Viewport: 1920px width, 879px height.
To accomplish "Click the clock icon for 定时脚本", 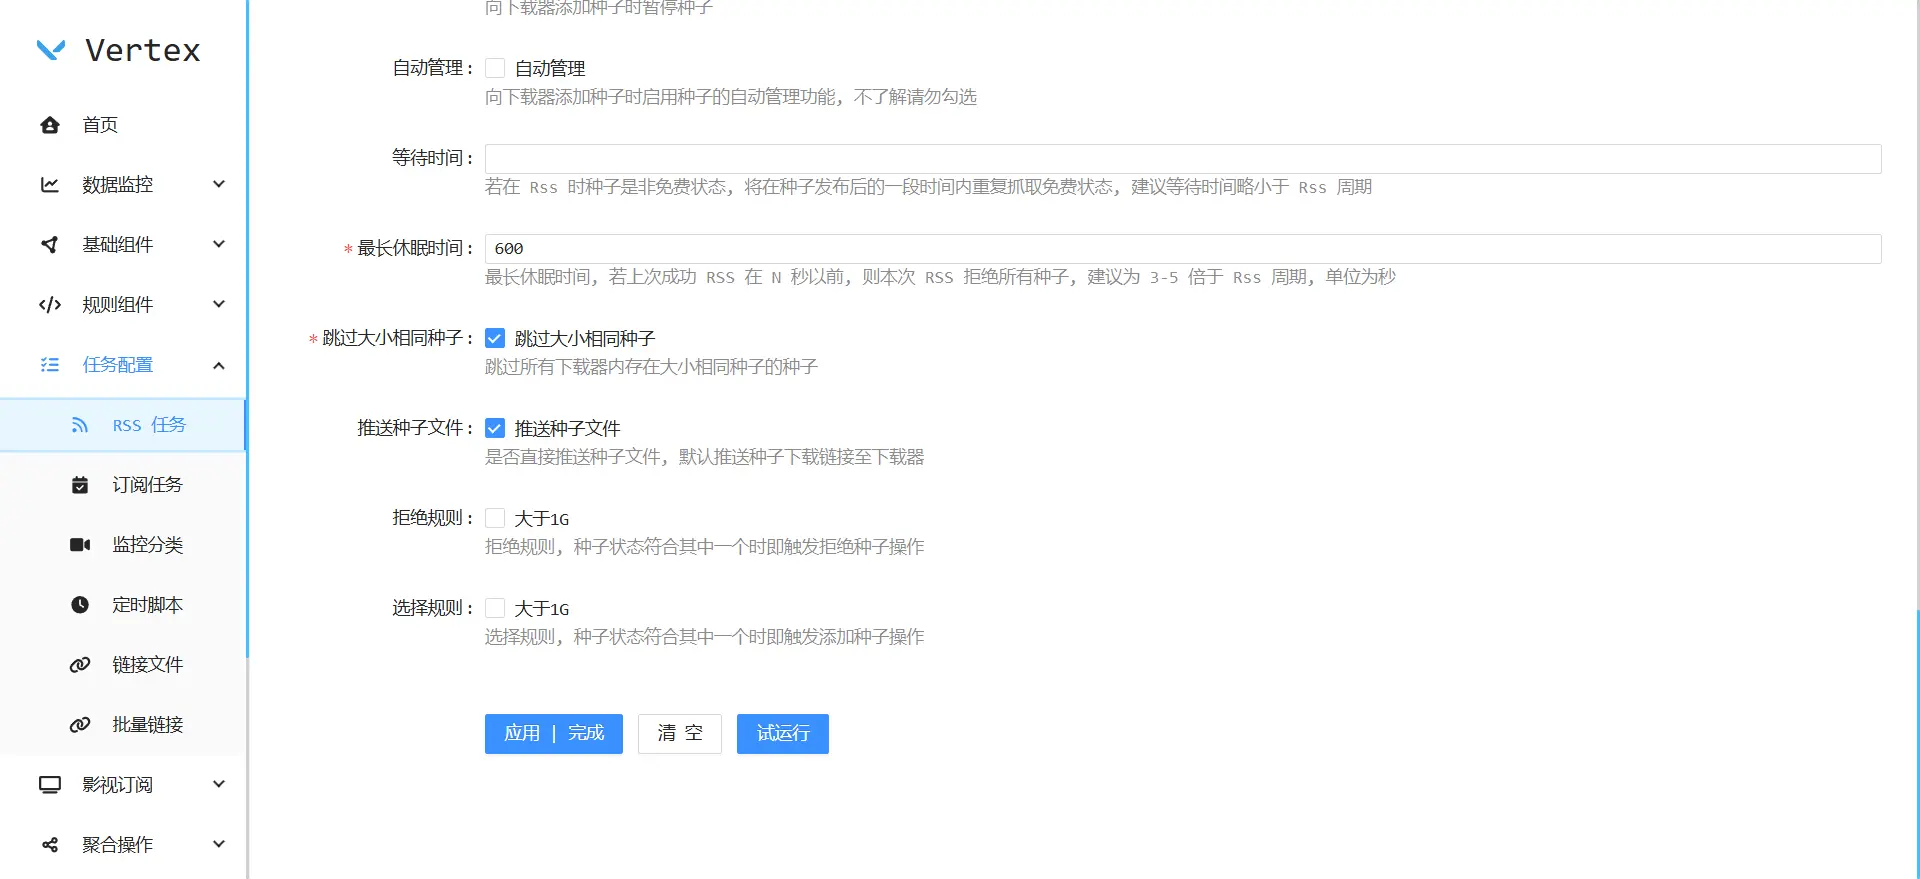I will pos(80,605).
